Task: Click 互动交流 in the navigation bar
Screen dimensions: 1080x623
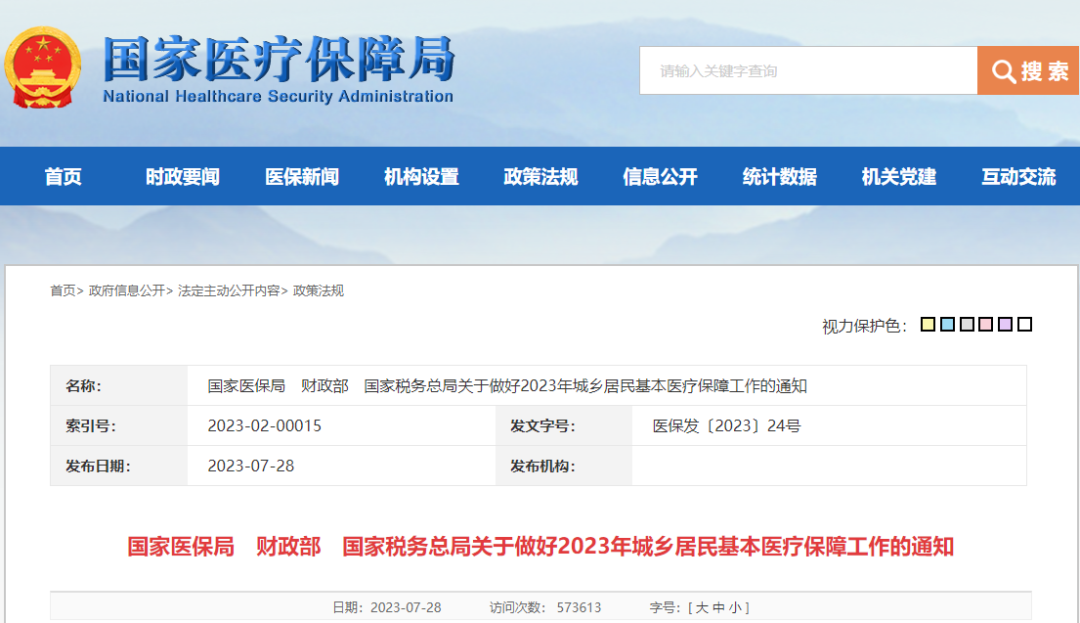Action: (x=1018, y=177)
